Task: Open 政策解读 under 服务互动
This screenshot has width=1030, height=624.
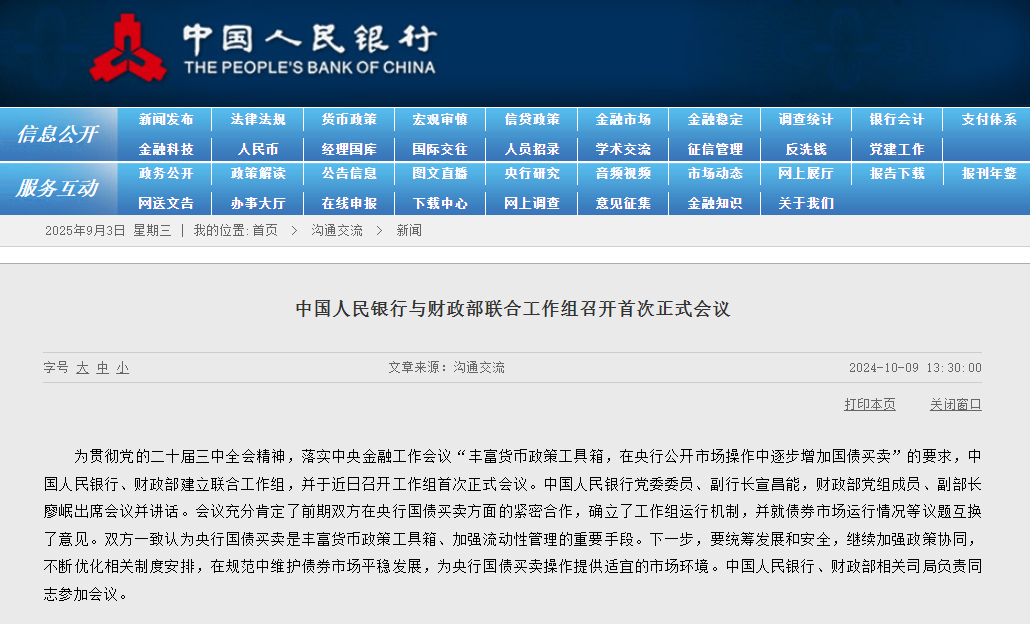Action: [x=258, y=173]
